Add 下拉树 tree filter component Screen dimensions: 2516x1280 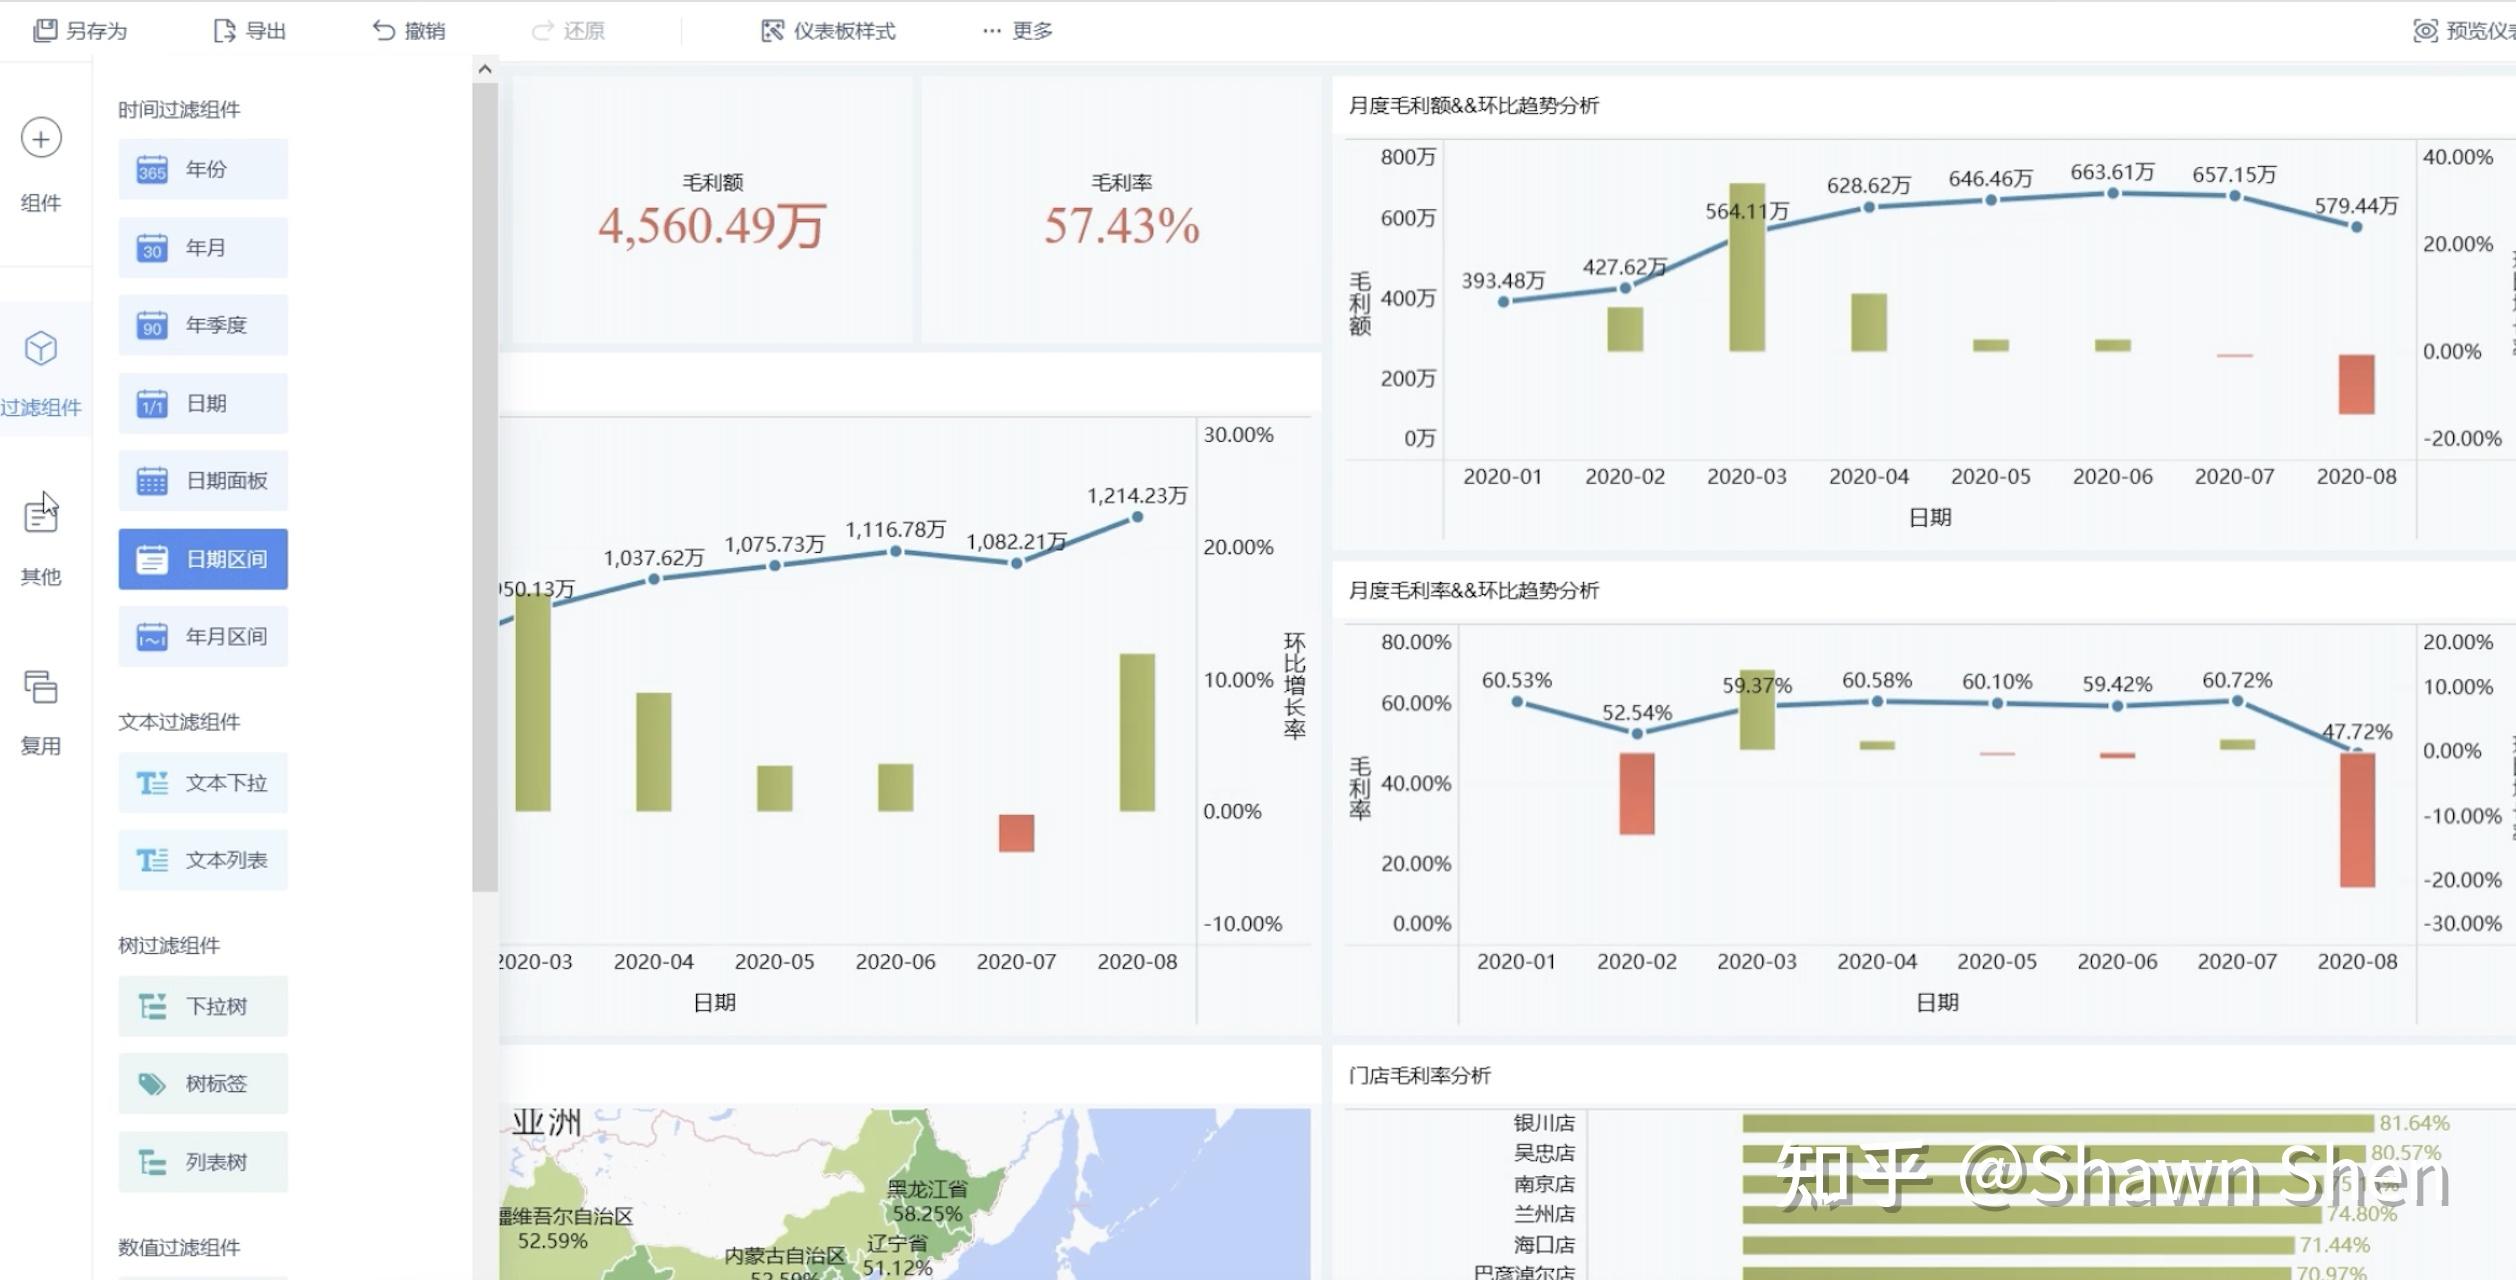[203, 1006]
